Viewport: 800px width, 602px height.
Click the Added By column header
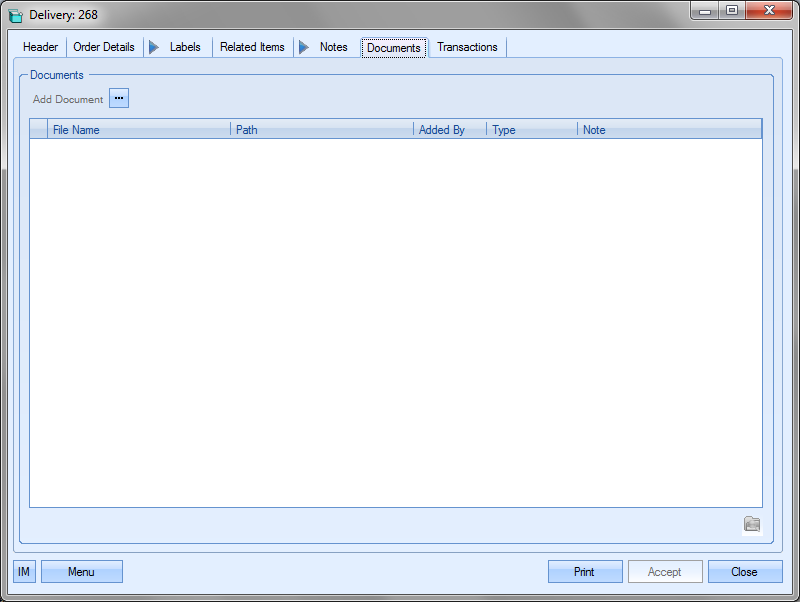[x=450, y=130]
